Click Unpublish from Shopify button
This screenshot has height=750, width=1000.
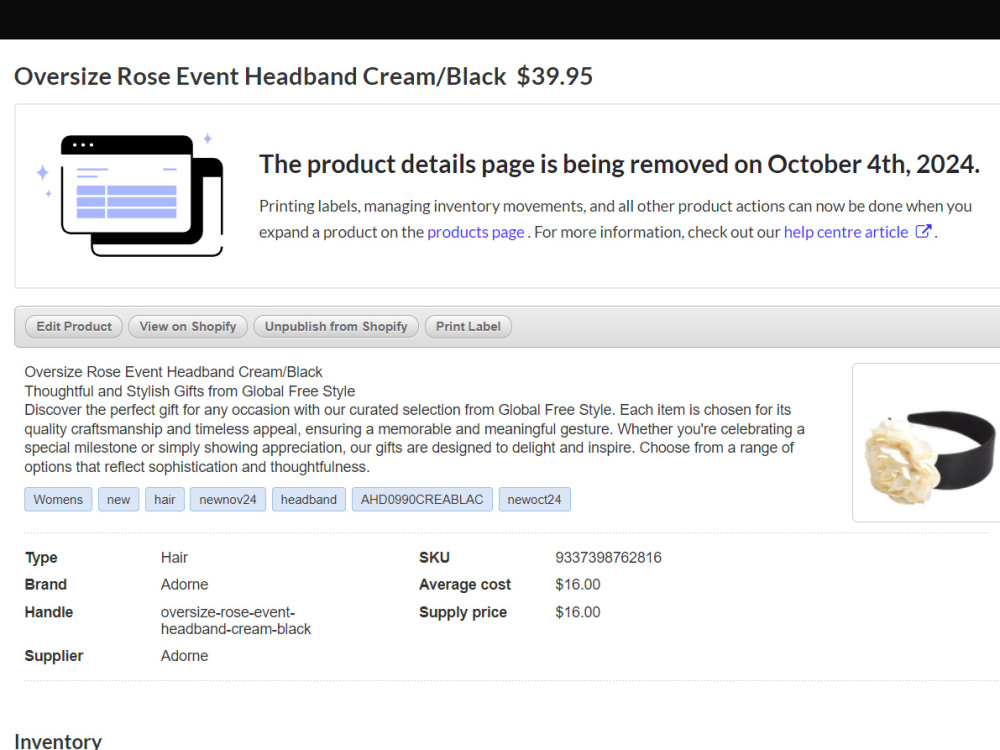(x=335, y=327)
